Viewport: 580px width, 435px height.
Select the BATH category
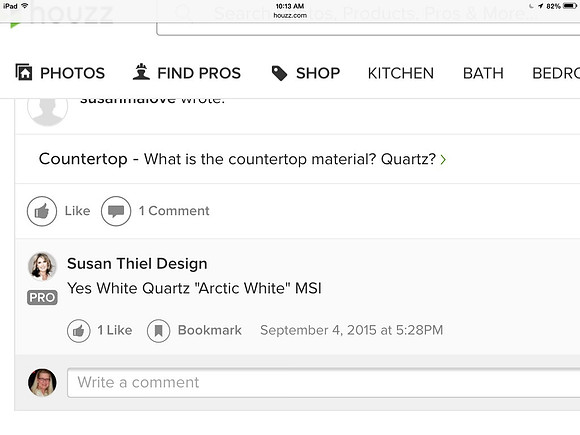click(483, 73)
